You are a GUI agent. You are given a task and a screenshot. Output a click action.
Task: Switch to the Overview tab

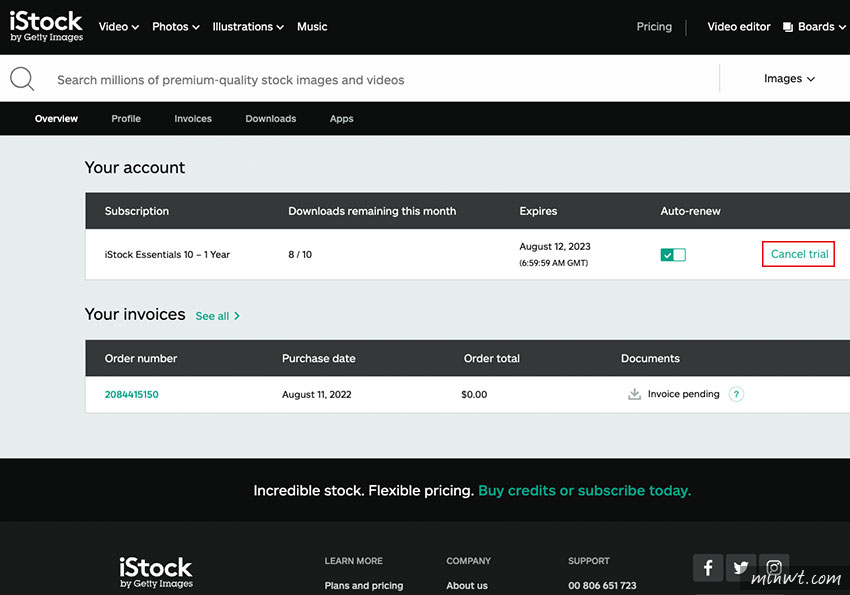(56, 119)
